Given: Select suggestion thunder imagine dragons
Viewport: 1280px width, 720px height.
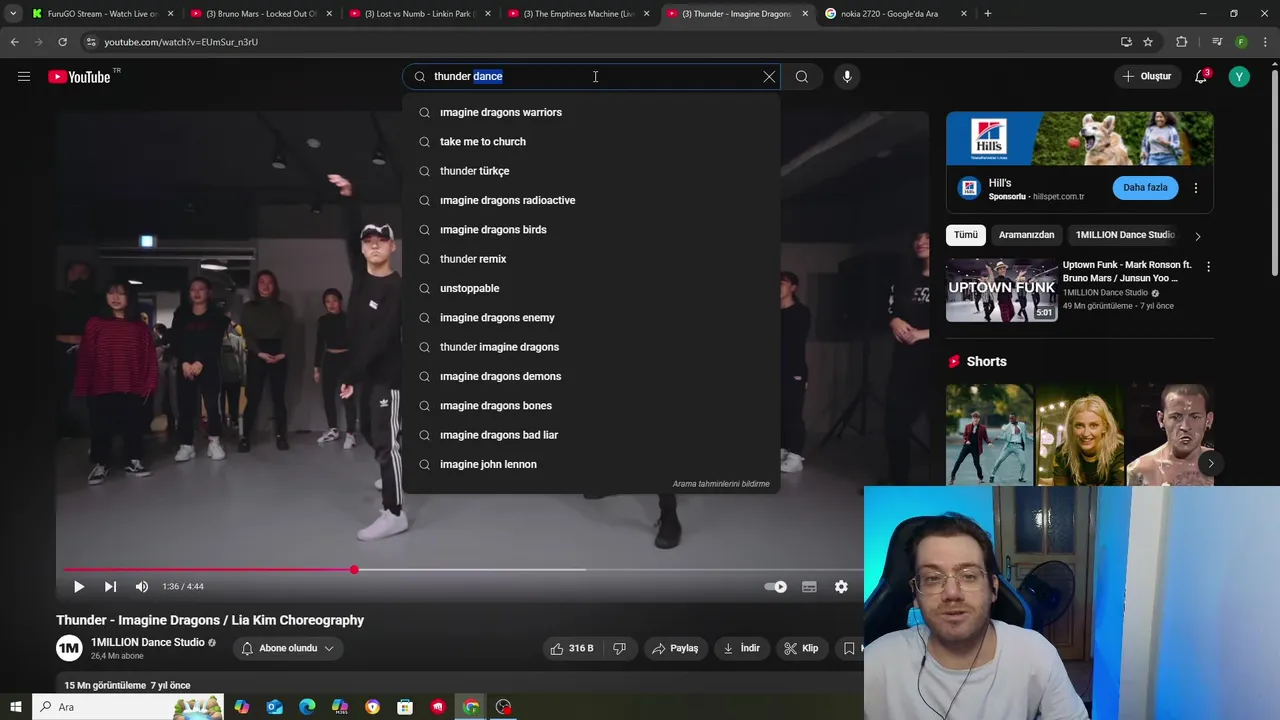Looking at the screenshot, I should click(x=590, y=347).
